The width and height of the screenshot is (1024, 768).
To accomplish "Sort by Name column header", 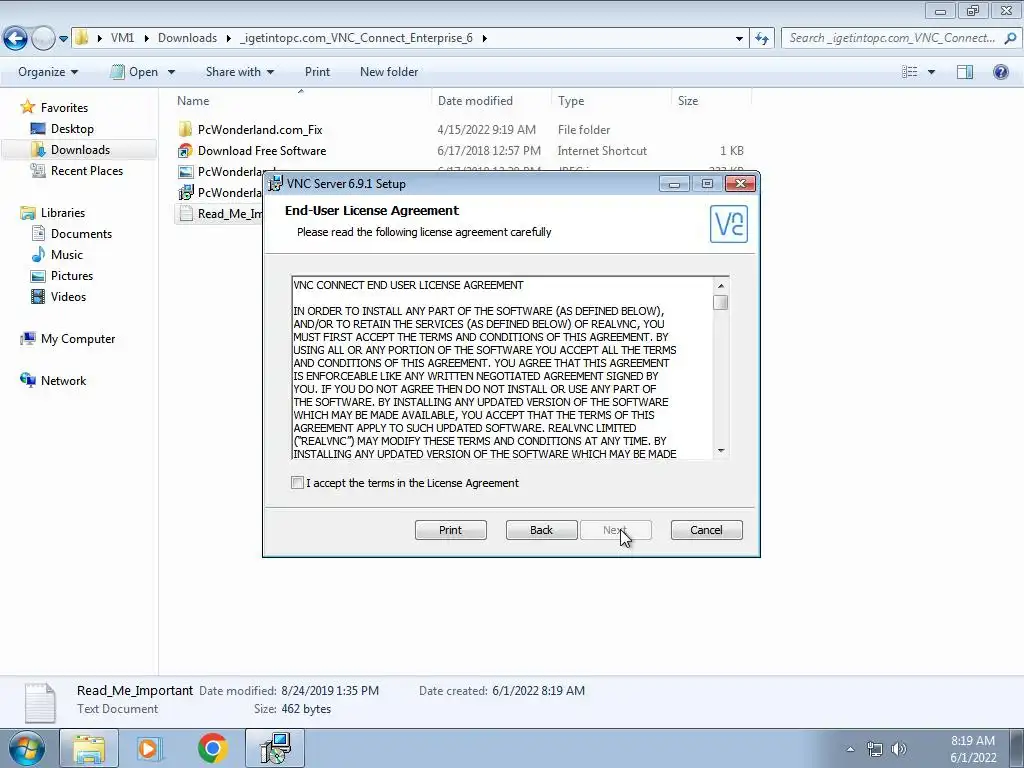I will 193,101.
